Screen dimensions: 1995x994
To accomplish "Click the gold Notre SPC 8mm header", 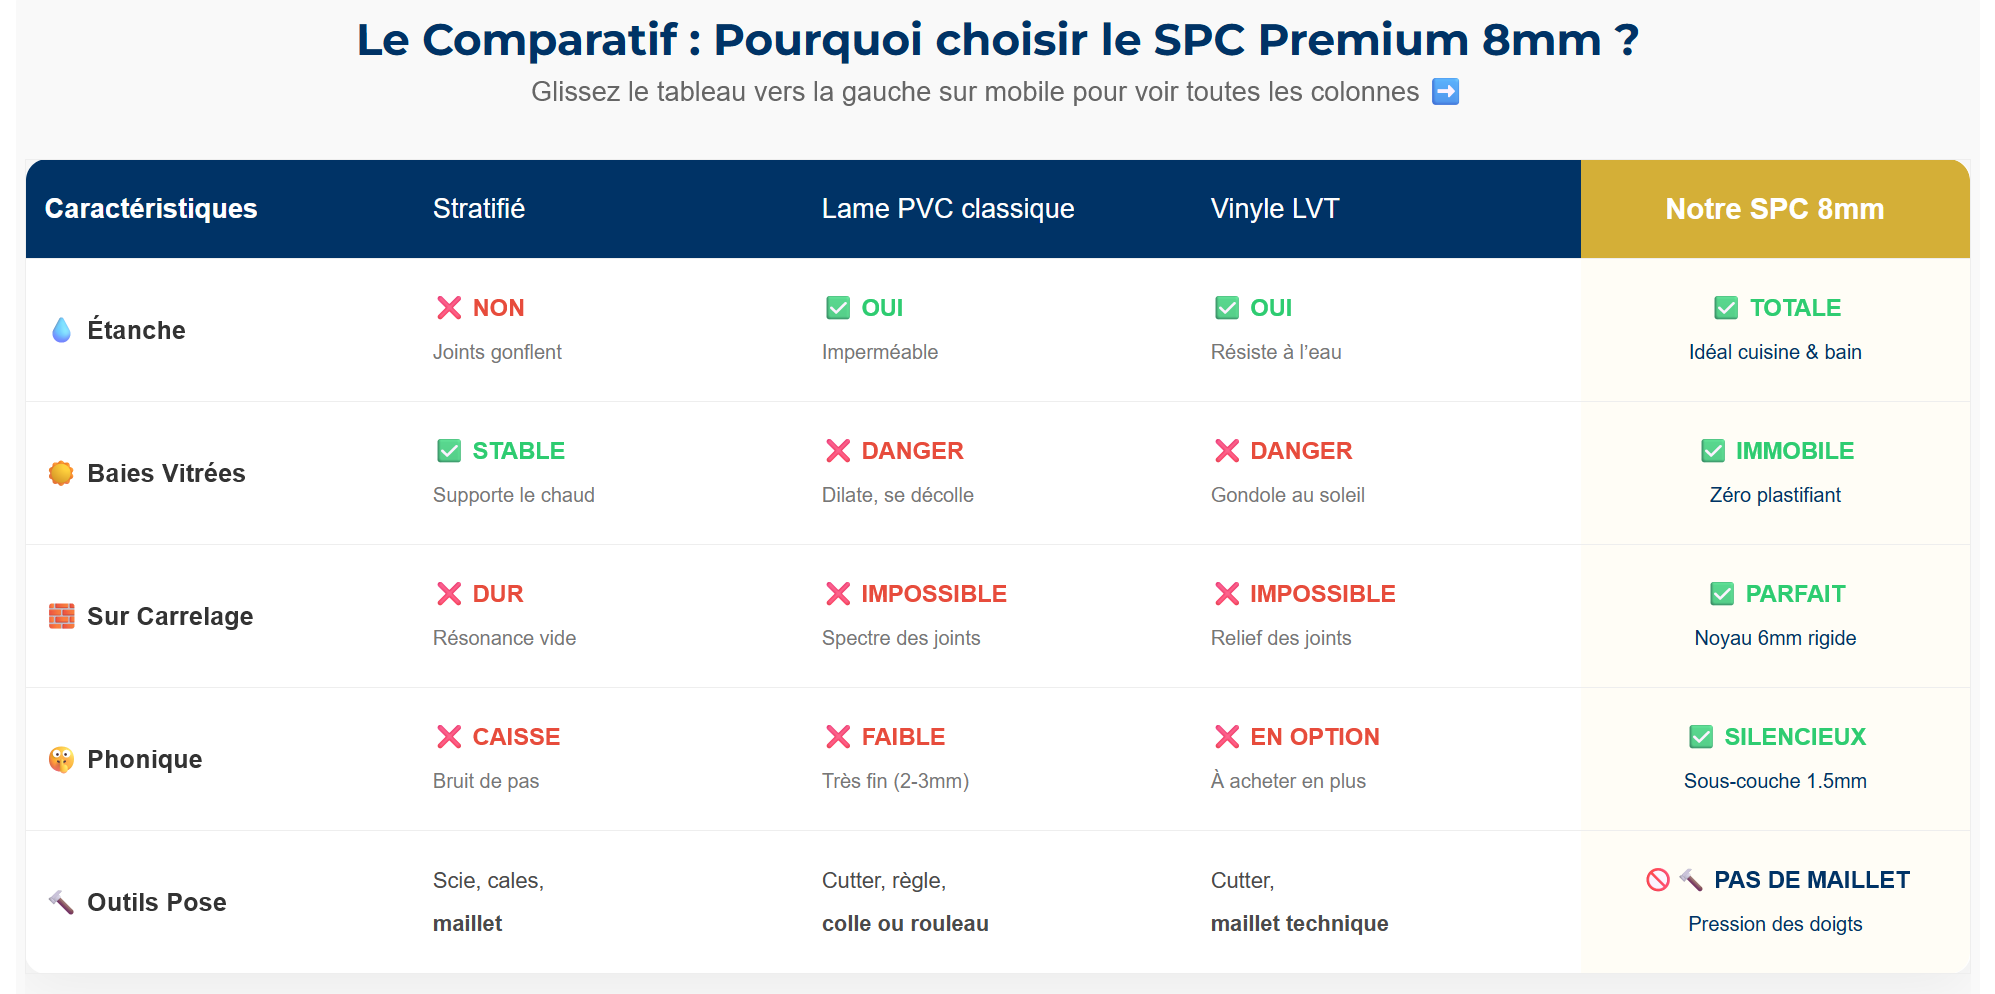I will (1775, 209).
